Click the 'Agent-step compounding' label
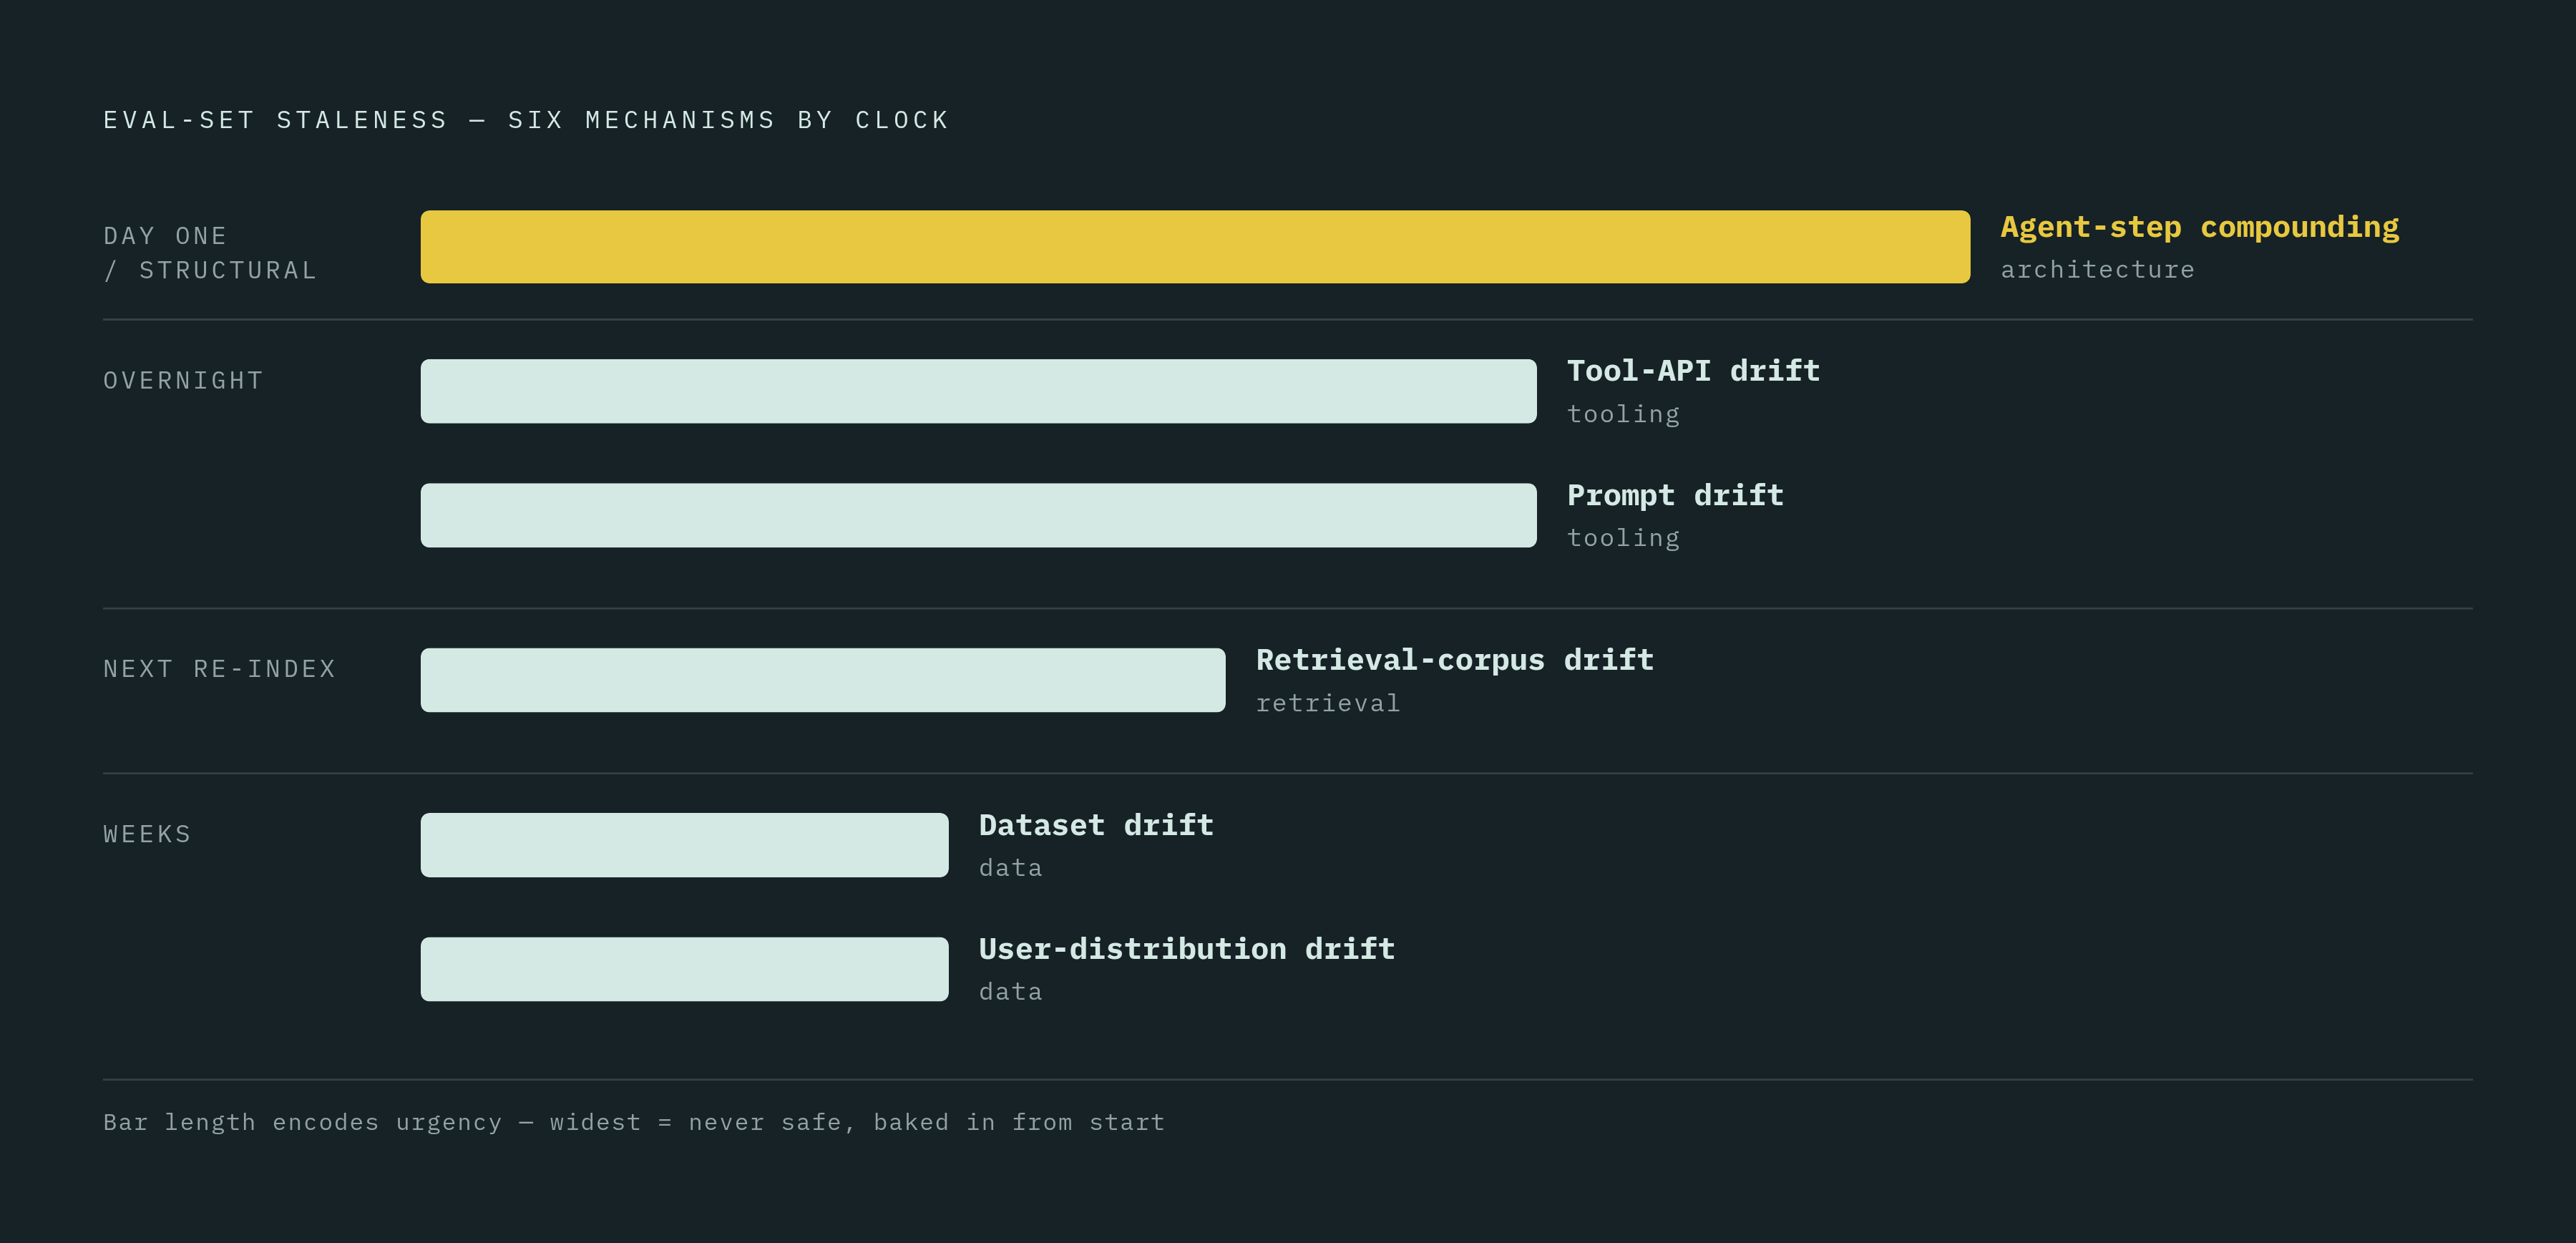The image size is (2576, 1243). coord(2199,228)
